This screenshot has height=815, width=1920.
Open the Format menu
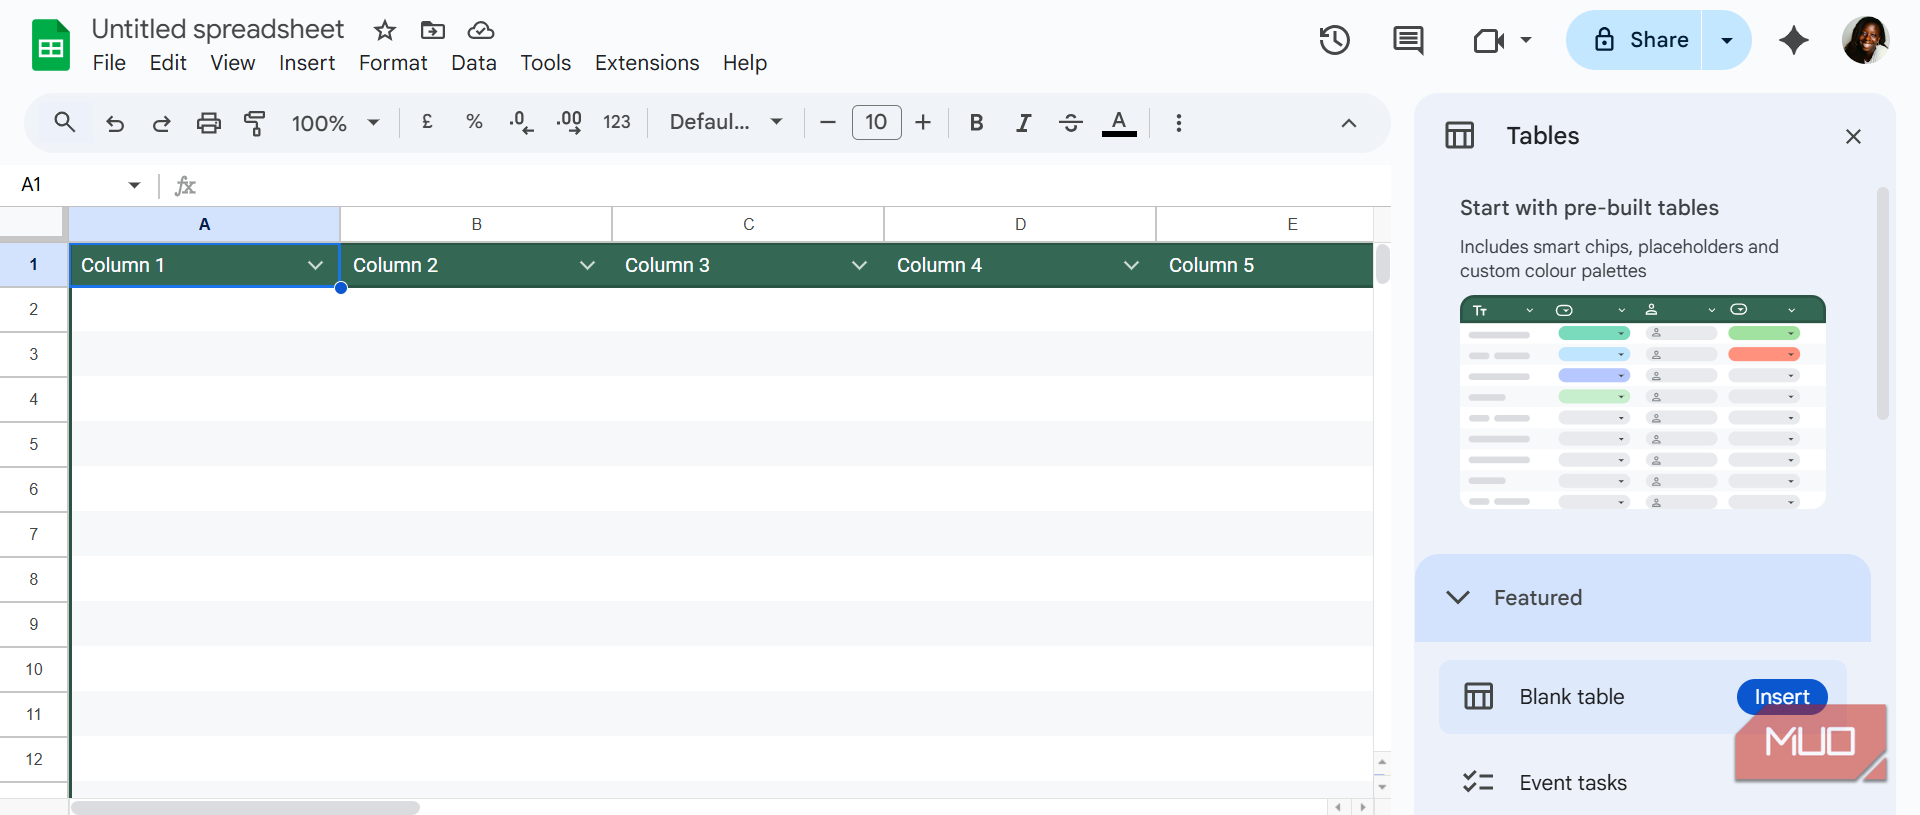tap(393, 63)
